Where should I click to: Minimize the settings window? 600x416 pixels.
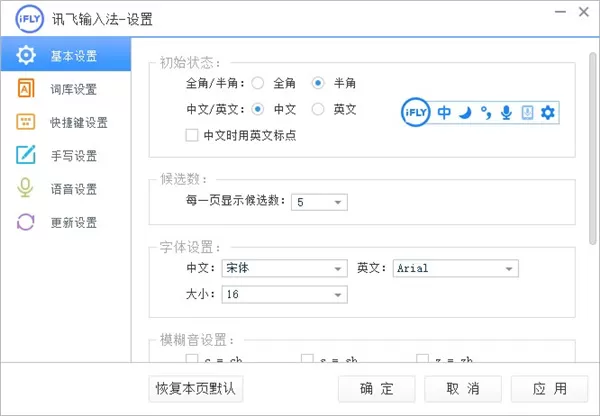pos(560,12)
